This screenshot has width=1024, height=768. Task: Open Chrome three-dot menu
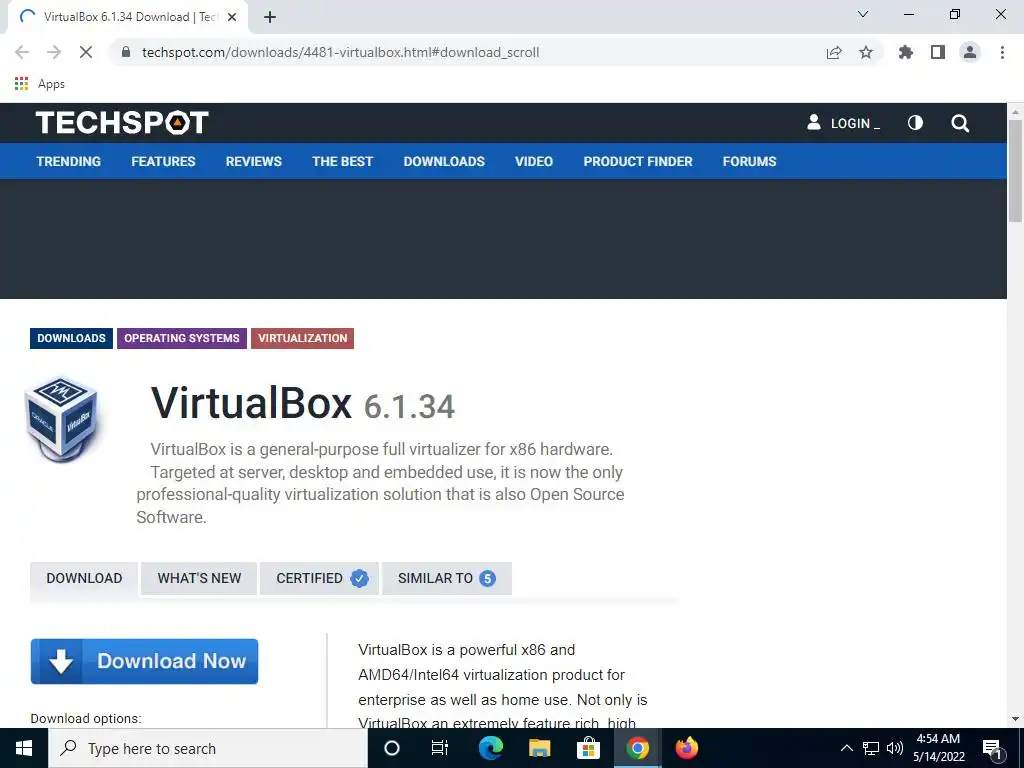point(1002,52)
